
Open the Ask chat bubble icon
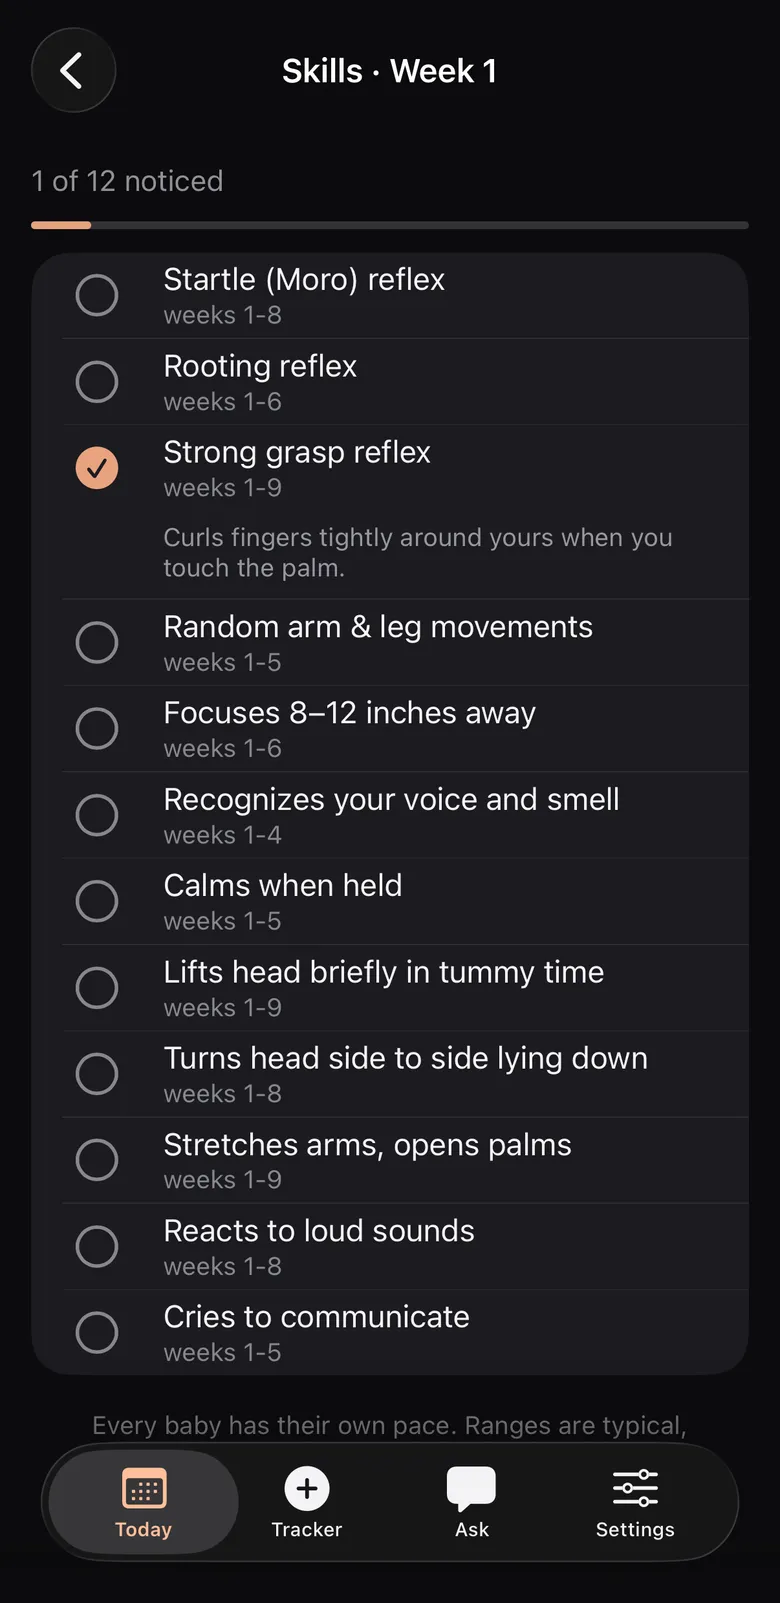(471, 1488)
